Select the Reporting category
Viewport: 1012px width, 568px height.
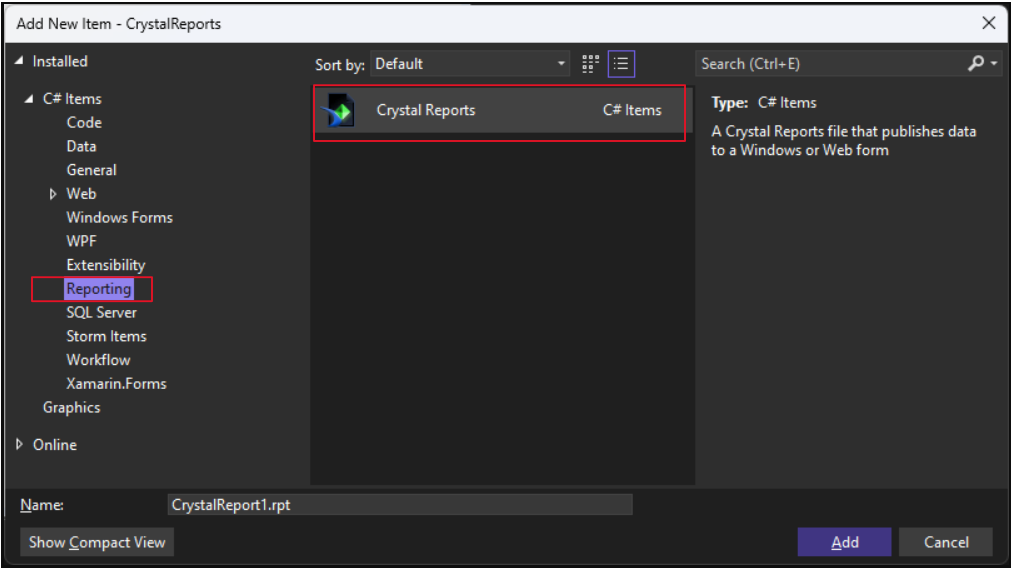point(99,289)
